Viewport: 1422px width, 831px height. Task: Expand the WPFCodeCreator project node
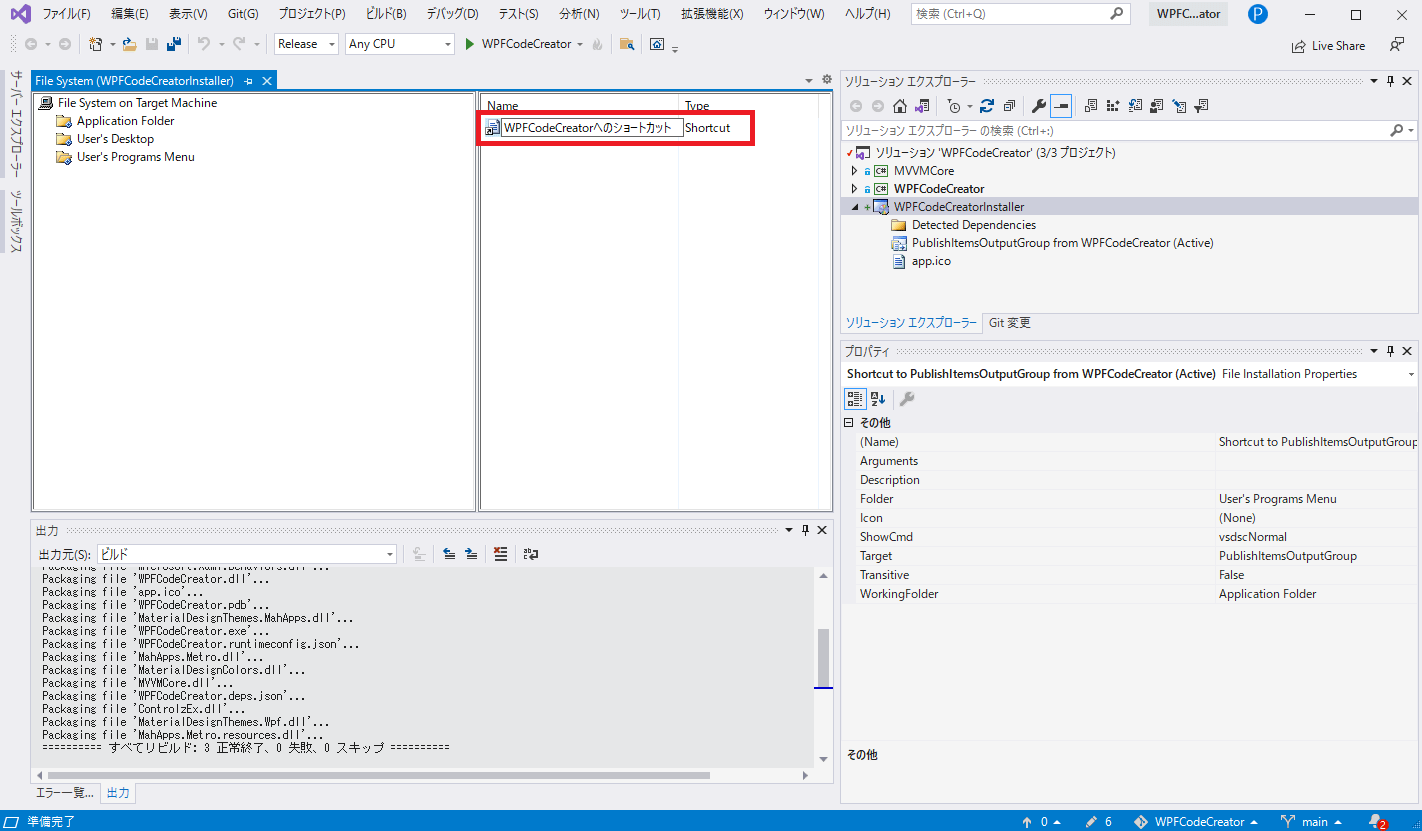[854, 189]
